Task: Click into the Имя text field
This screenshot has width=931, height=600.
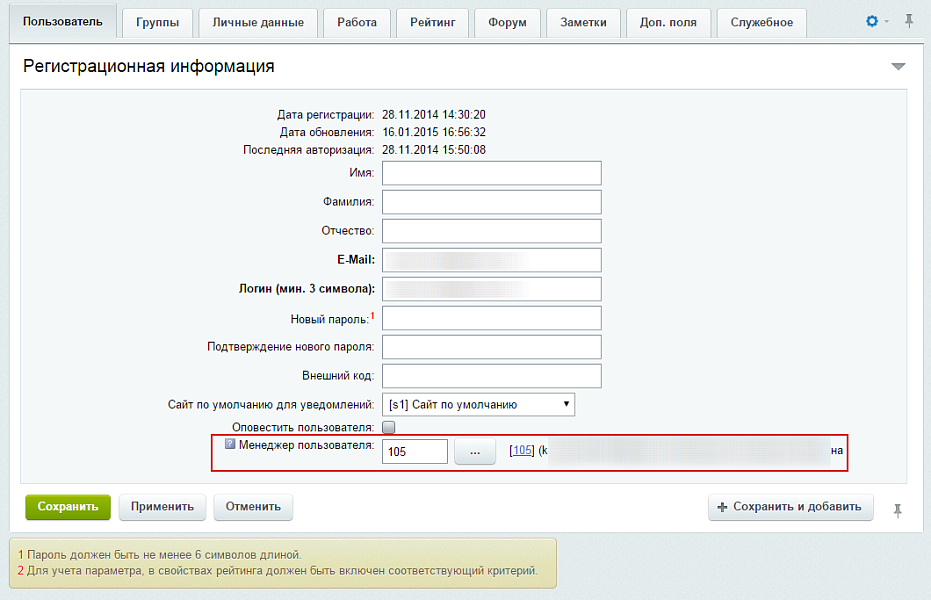Action: (491, 173)
